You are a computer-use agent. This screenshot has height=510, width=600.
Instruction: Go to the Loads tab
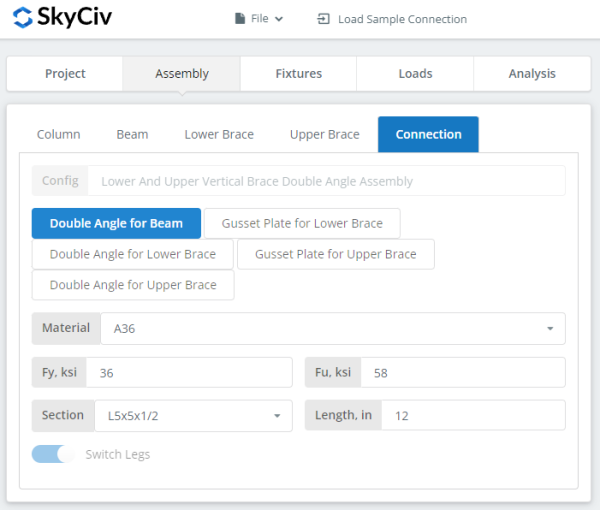click(x=415, y=73)
